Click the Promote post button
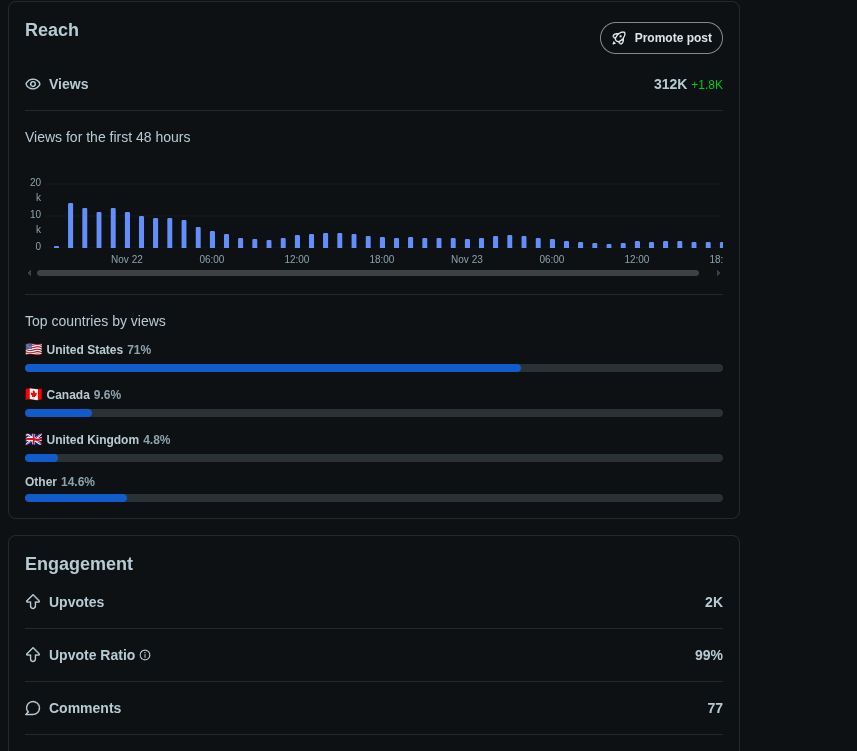This screenshot has height=751, width=857. (661, 38)
